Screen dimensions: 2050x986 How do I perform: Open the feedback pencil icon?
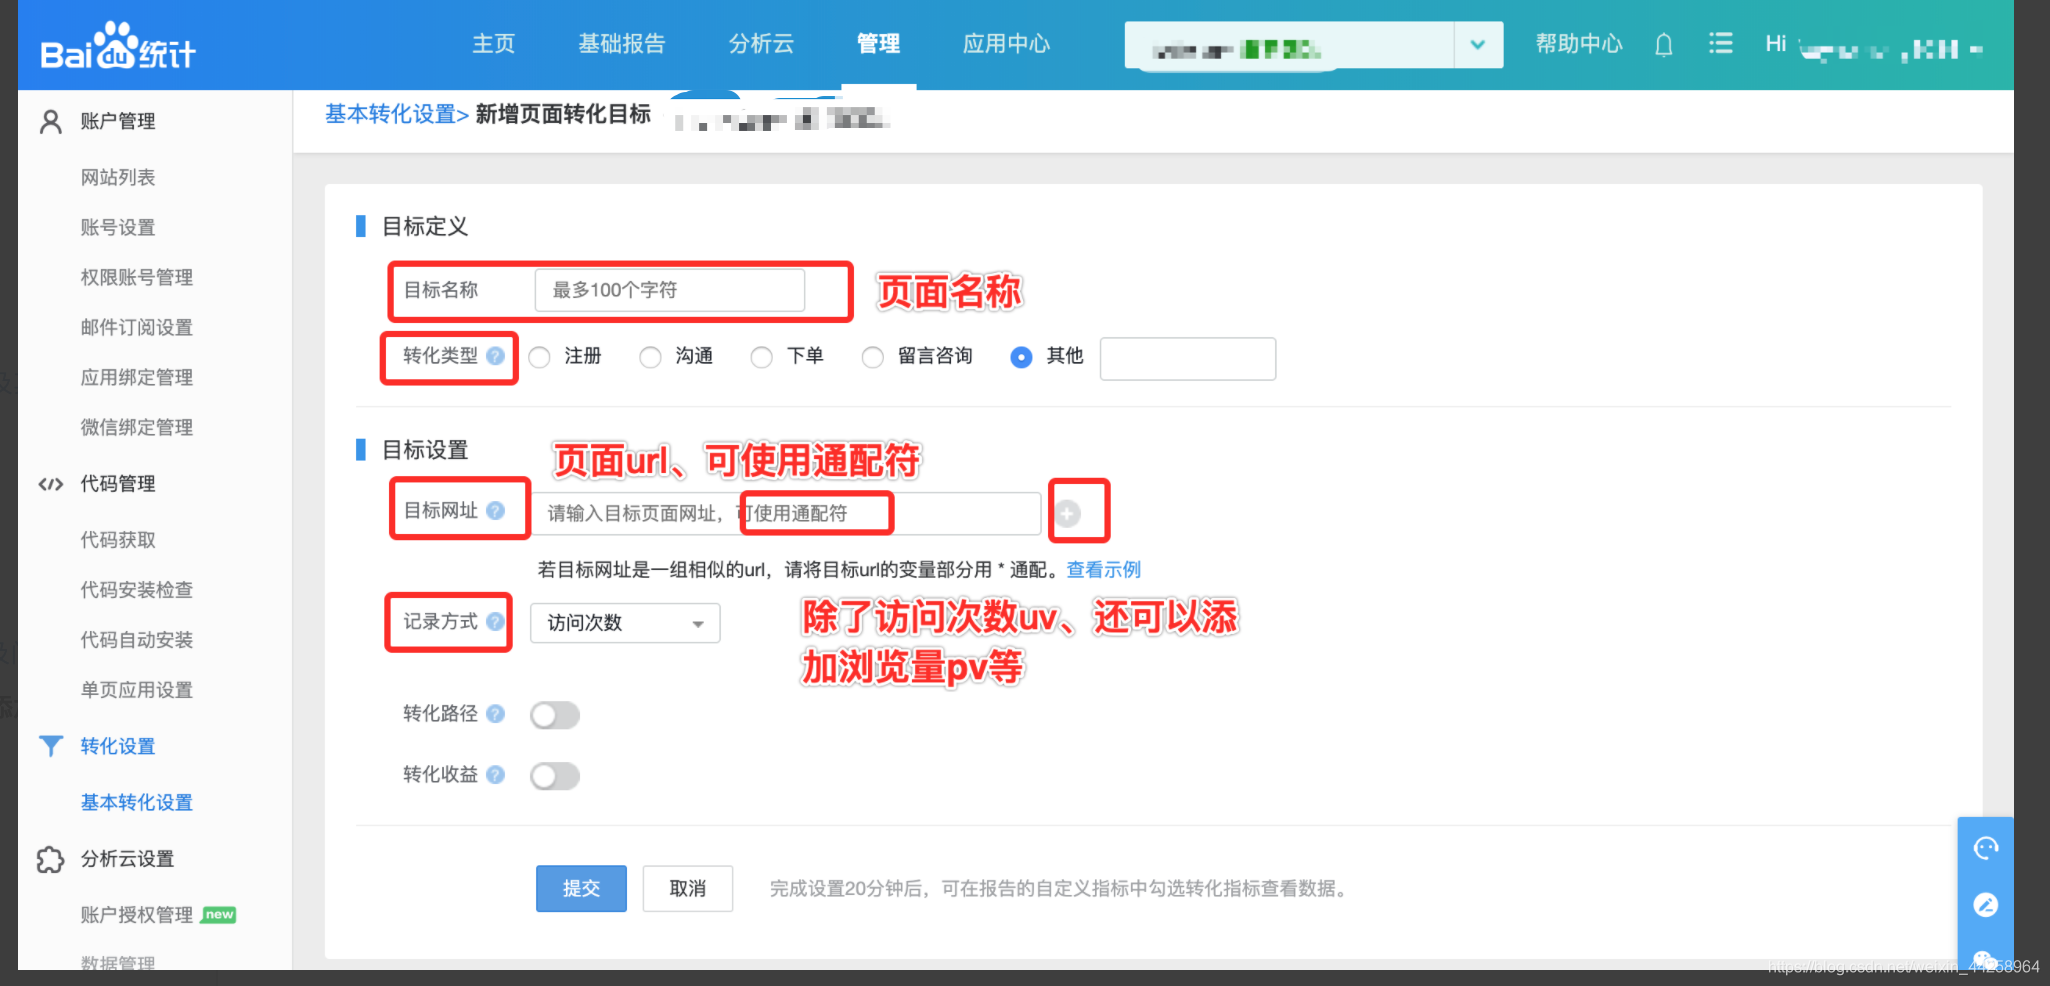coord(1986,905)
